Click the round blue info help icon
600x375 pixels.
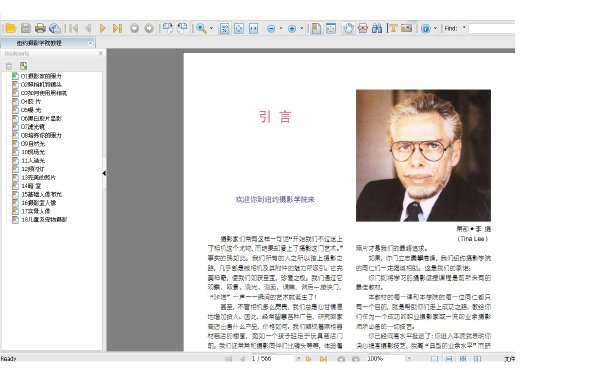pos(426,29)
